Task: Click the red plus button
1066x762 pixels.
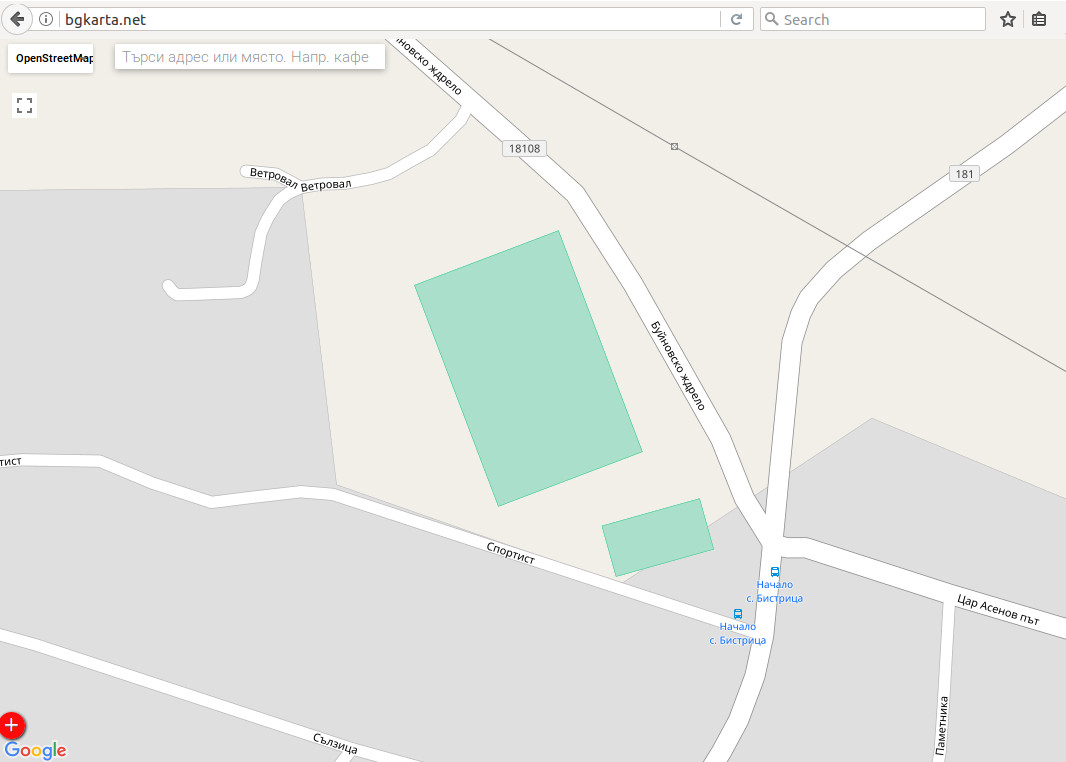Action: coord(12,725)
